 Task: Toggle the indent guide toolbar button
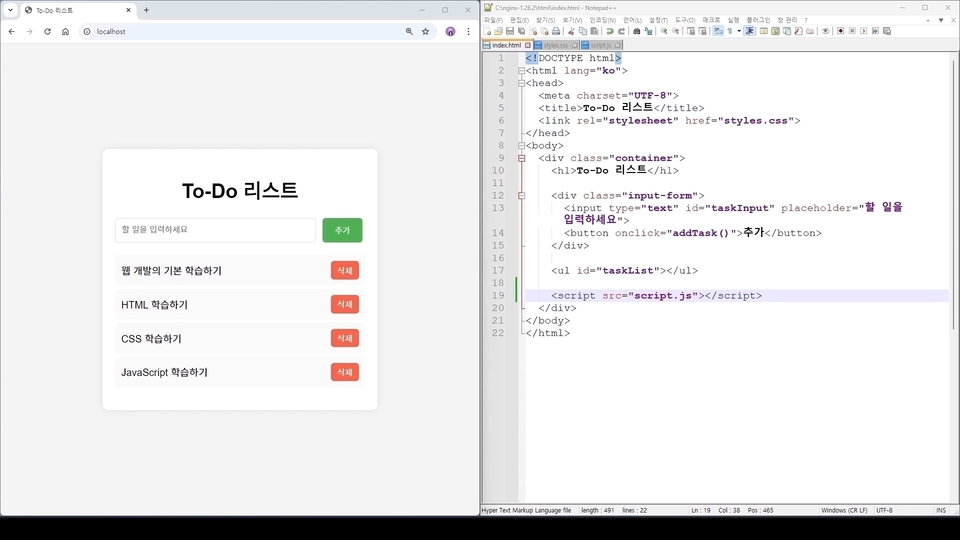(x=749, y=31)
